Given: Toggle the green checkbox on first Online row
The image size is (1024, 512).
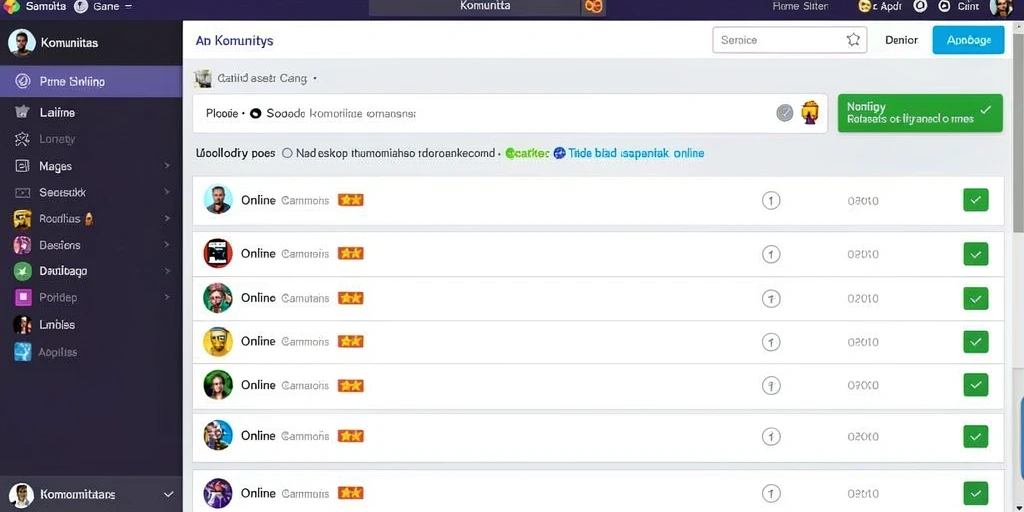Looking at the screenshot, I should [x=975, y=200].
